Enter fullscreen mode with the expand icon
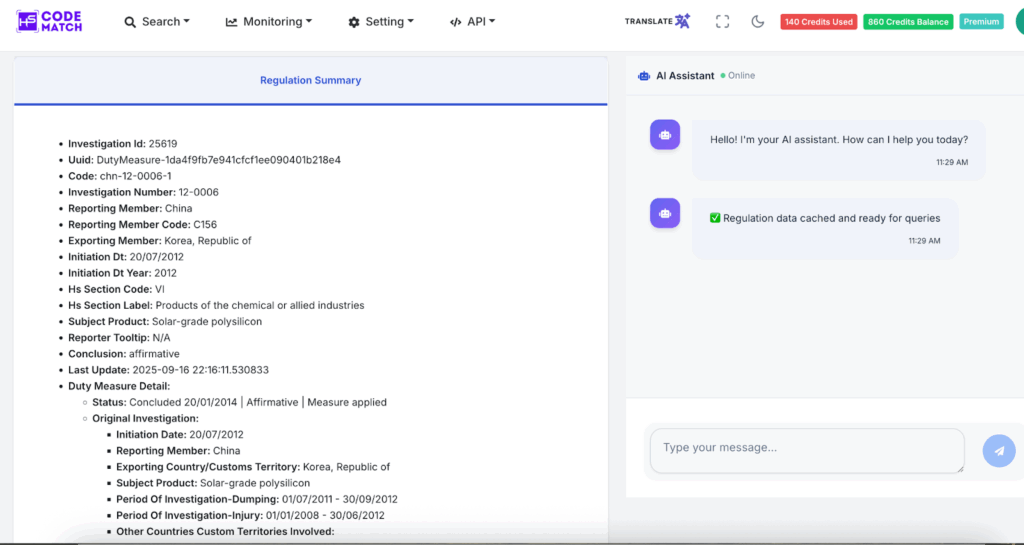This screenshot has width=1024, height=545. click(722, 21)
